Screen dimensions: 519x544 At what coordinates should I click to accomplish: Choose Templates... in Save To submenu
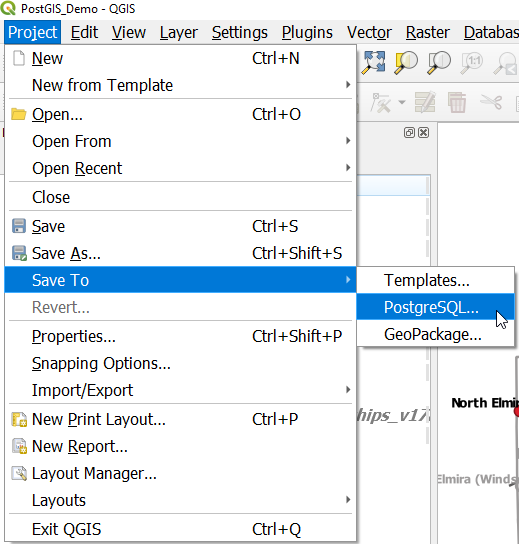[x=435, y=280]
